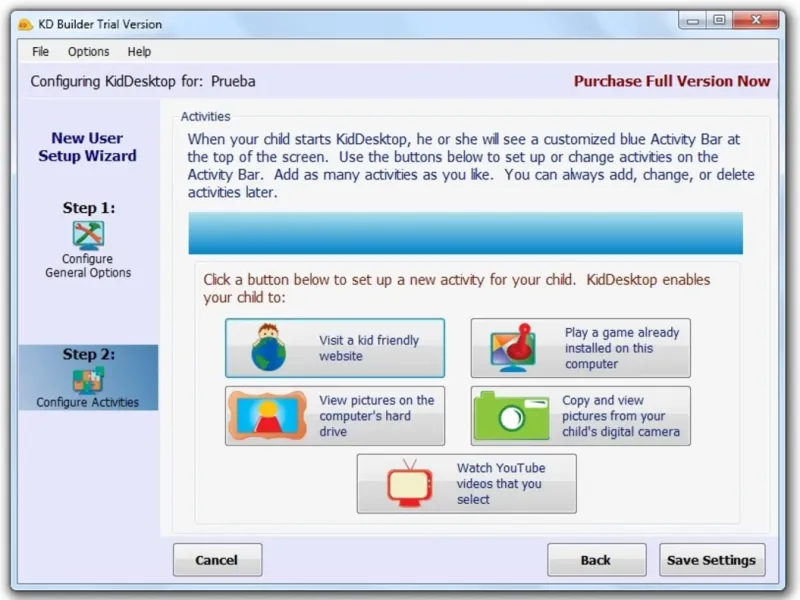Open the File menu

(40, 52)
